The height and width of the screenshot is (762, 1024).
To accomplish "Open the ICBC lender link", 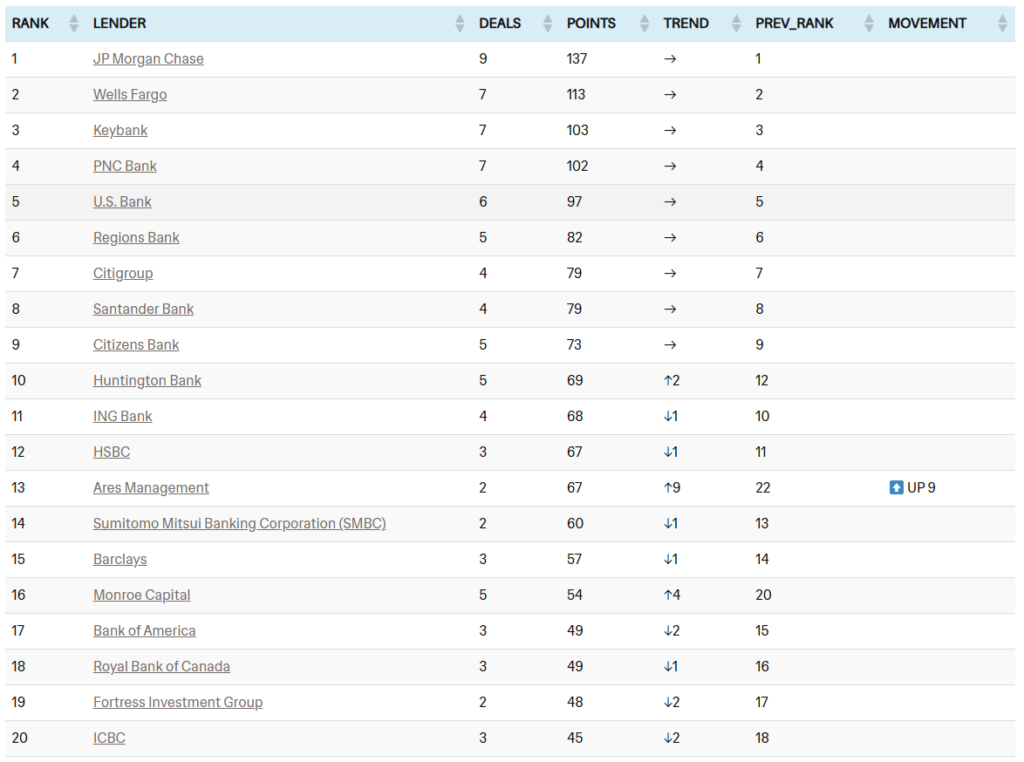I will tap(109, 738).
